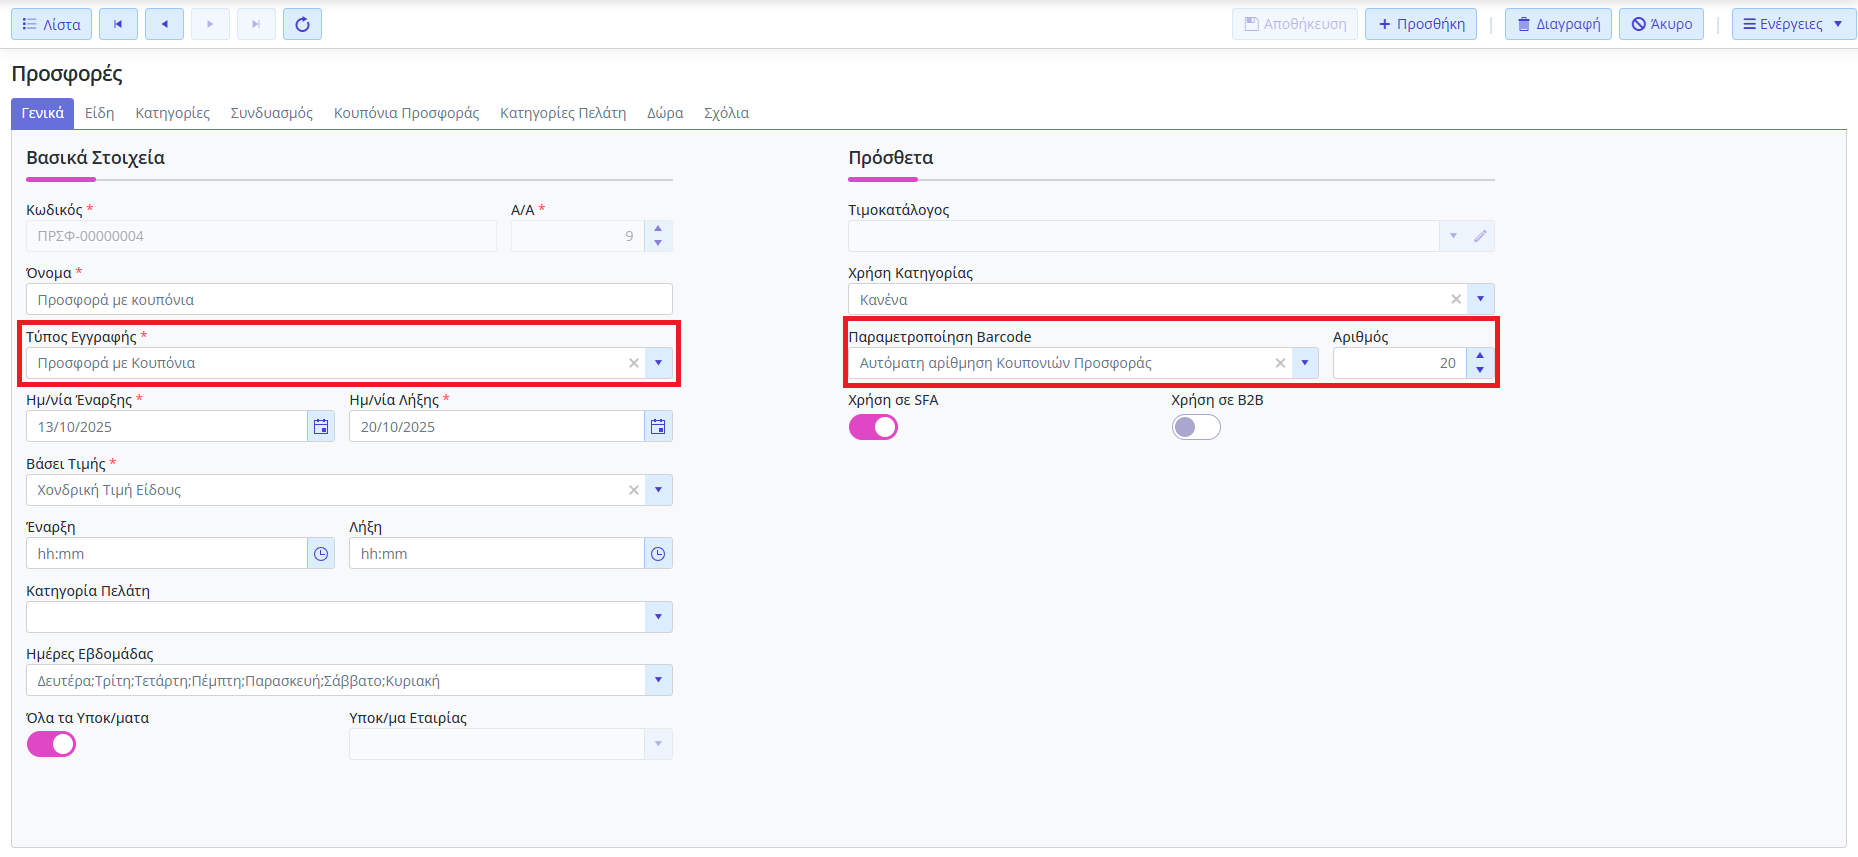Turn off Όλα τα Υποκ/ματα switch
This screenshot has height=857, width=1858.
click(x=51, y=744)
